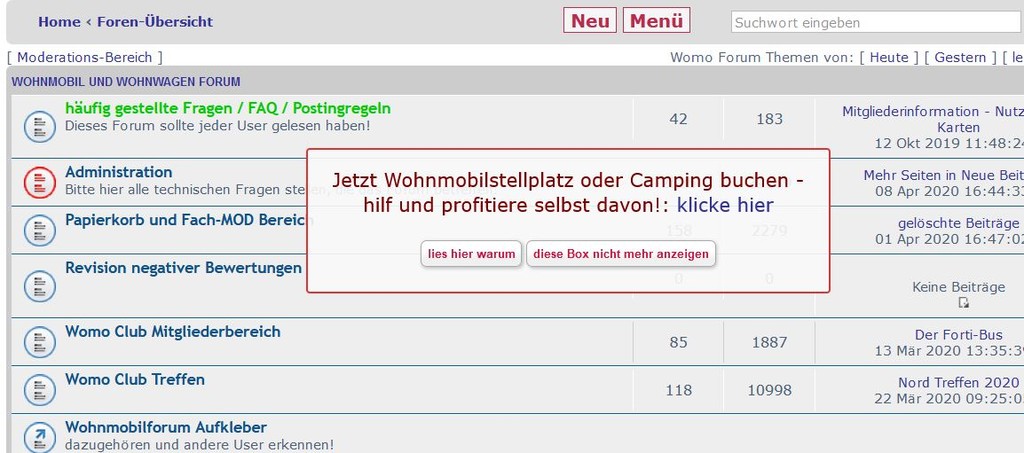
Task: Click the Revision negativer Bewertungen forum icon
Action: click(x=40, y=285)
